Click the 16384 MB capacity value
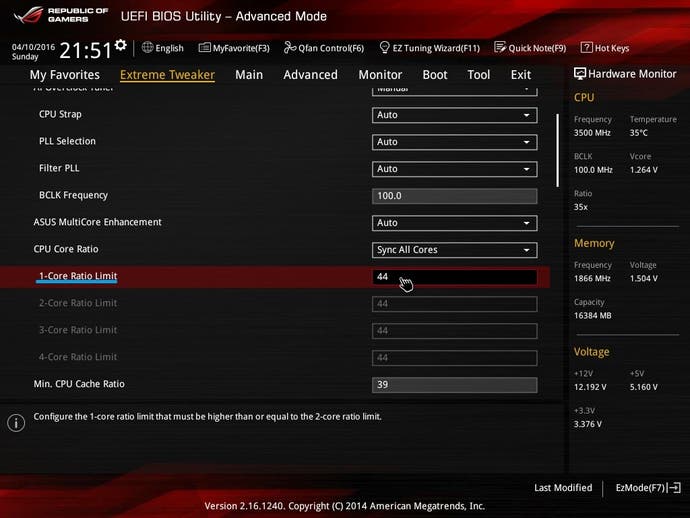This screenshot has height=518, width=690. pyautogui.click(x=593, y=316)
